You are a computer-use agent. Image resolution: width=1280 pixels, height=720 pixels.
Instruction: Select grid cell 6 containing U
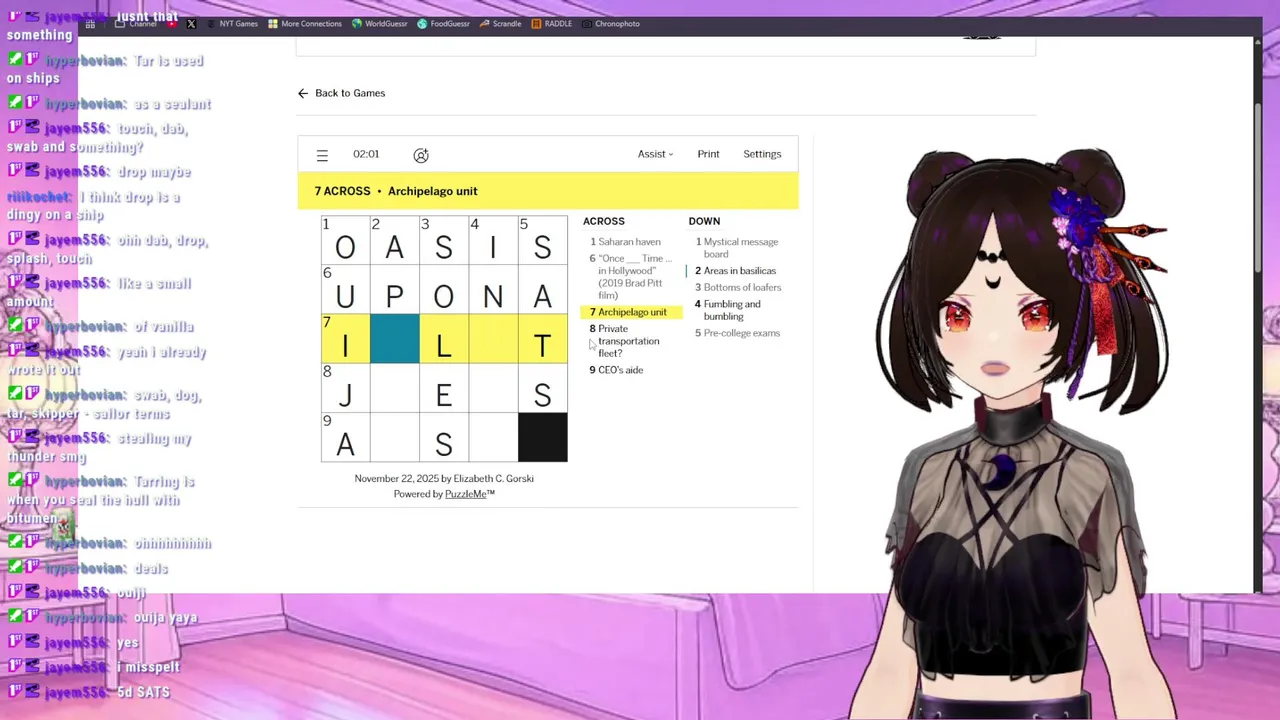(345, 289)
